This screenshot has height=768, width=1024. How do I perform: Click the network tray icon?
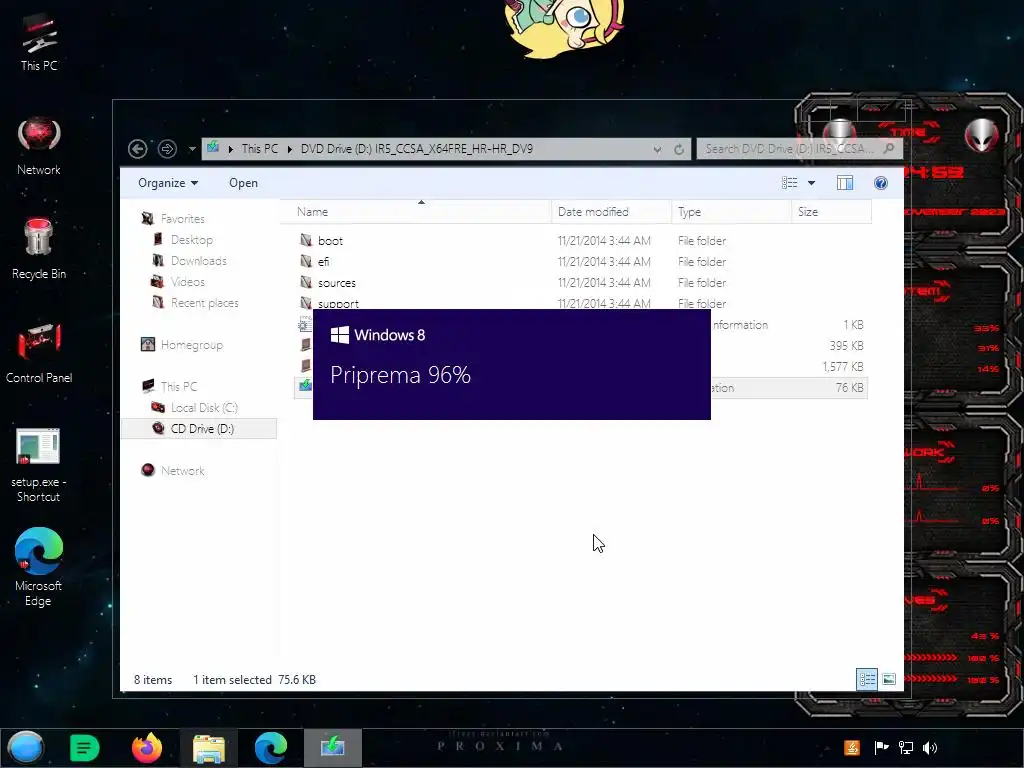point(906,748)
